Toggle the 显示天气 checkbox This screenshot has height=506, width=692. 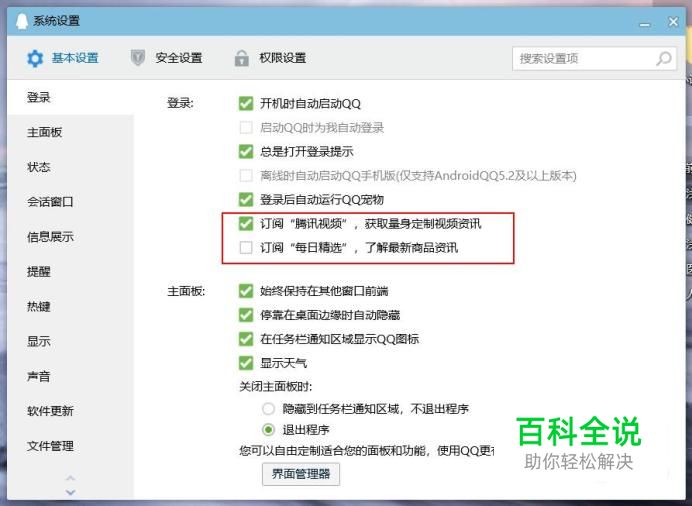click(246, 363)
